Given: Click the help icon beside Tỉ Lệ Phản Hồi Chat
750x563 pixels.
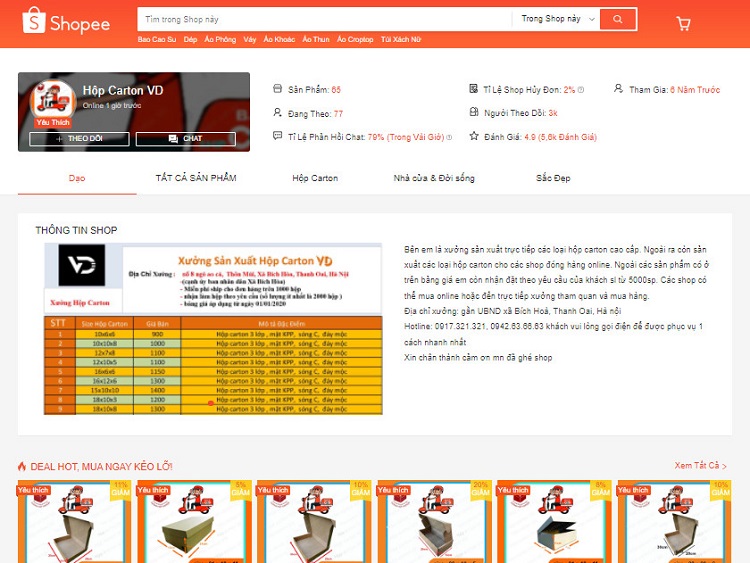Looking at the screenshot, I should pyautogui.click(x=449, y=137).
